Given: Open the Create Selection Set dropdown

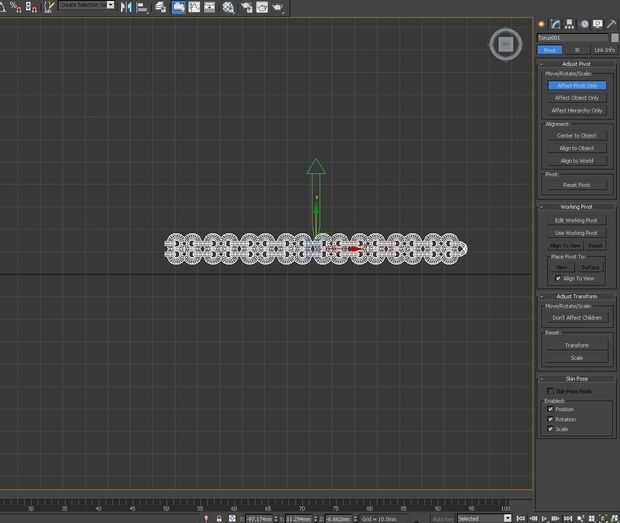Looking at the screenshot, I should (85, 5).
